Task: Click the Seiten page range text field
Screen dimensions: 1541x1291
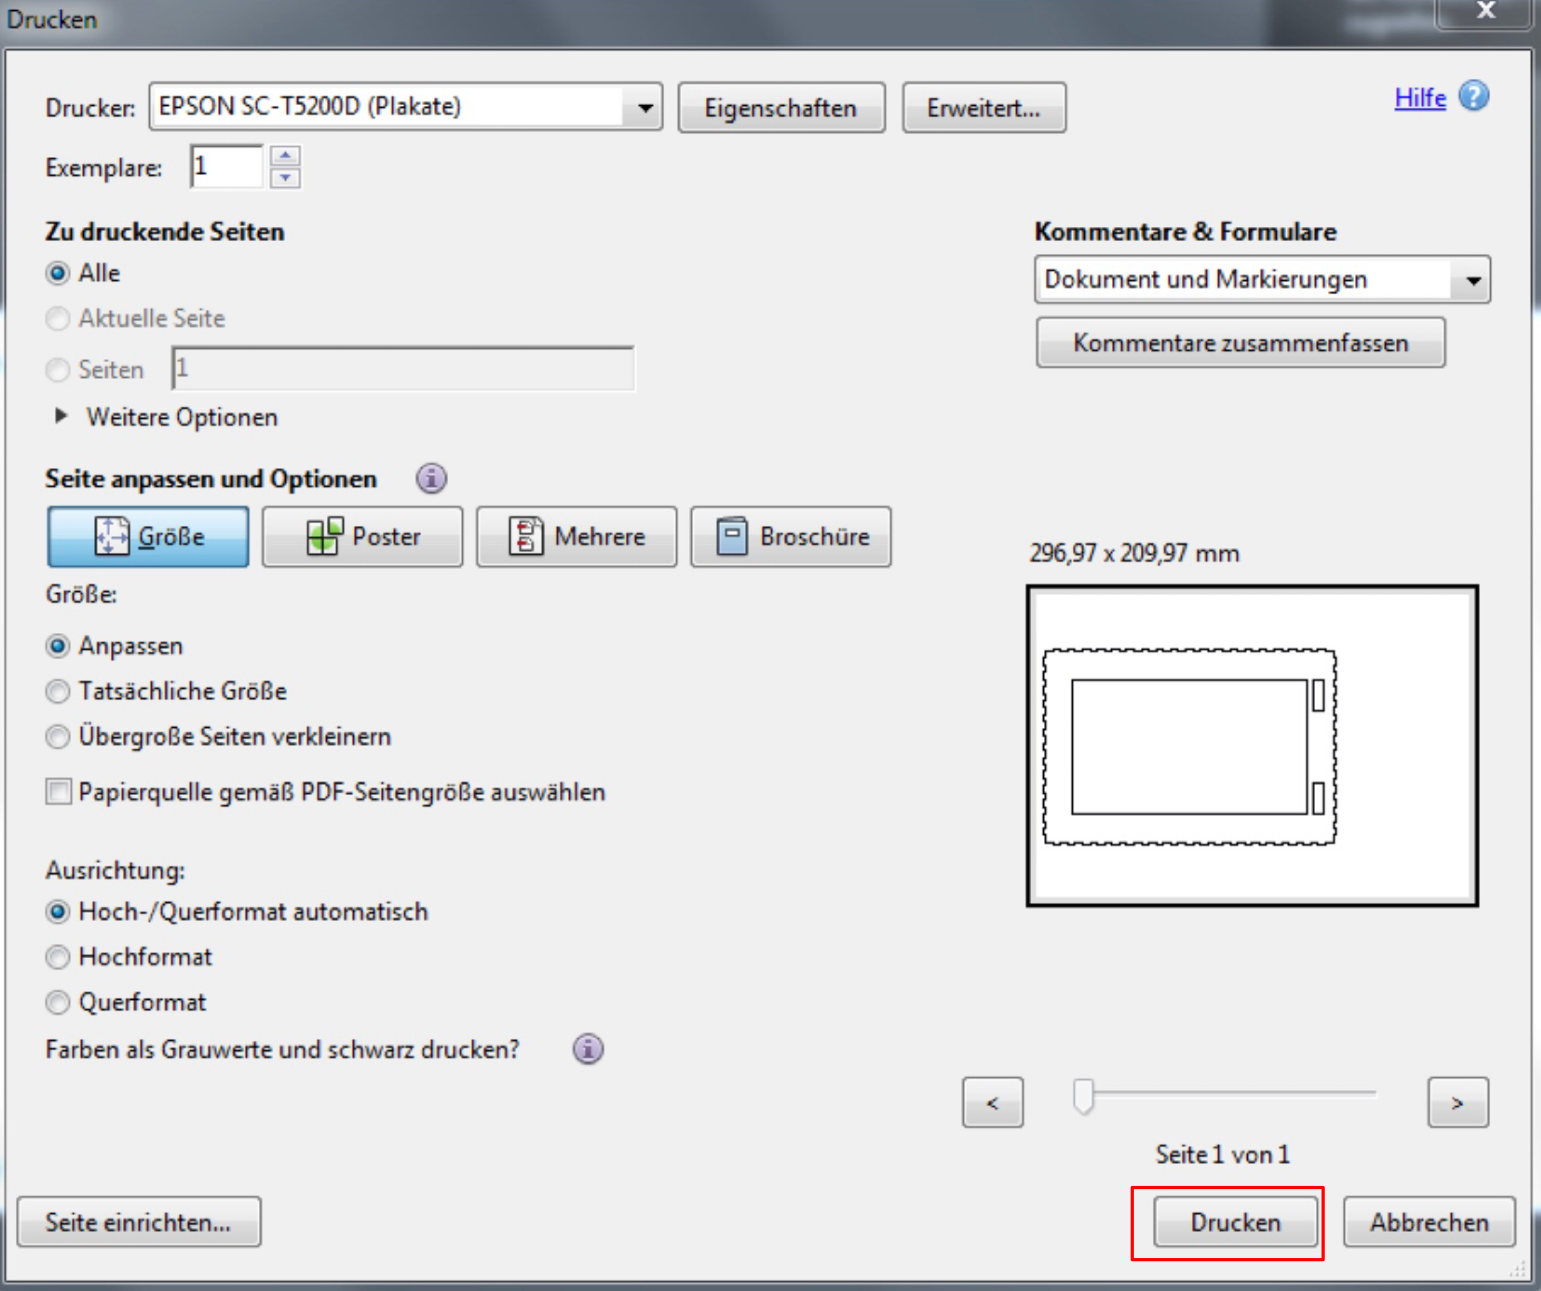Action: point(403,369)
